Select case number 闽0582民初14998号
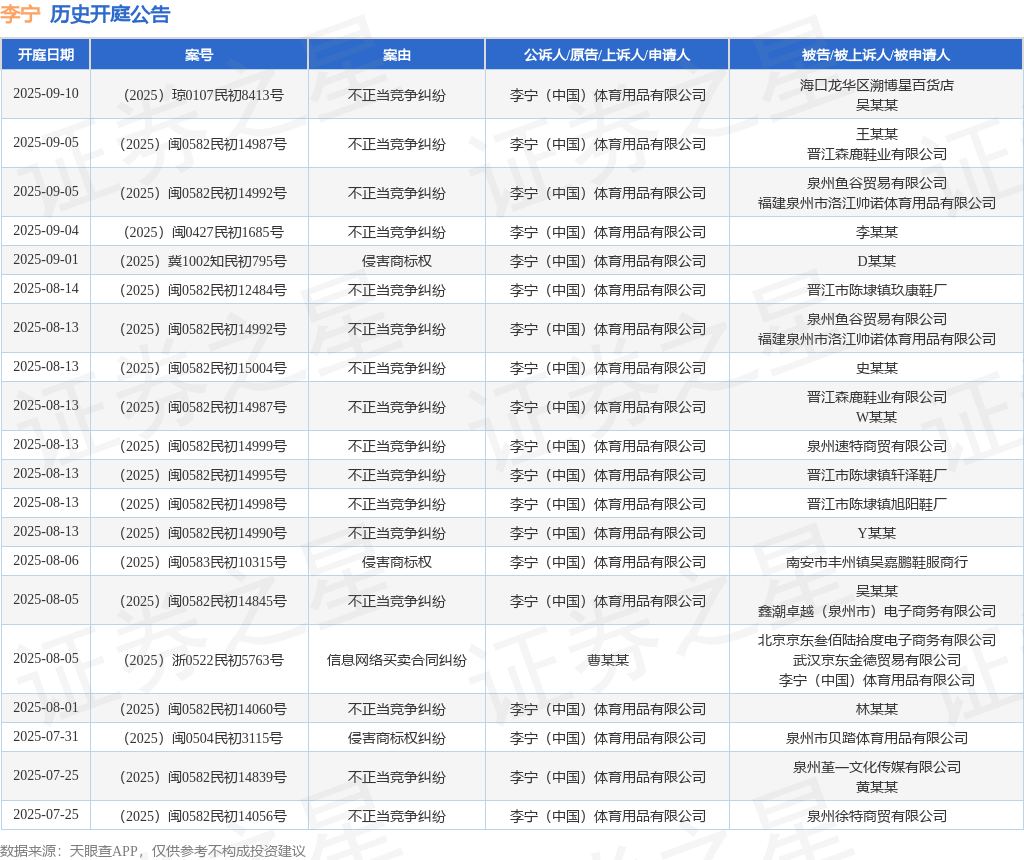 coord(203,504)
